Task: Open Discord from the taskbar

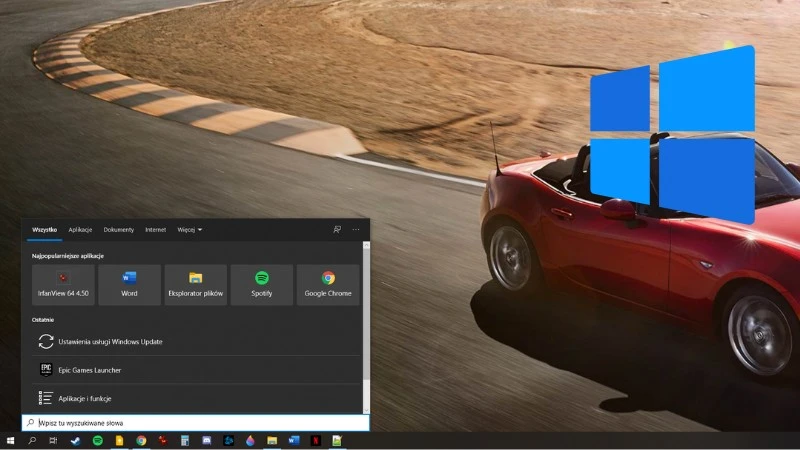Action: [x=207, y=440]
